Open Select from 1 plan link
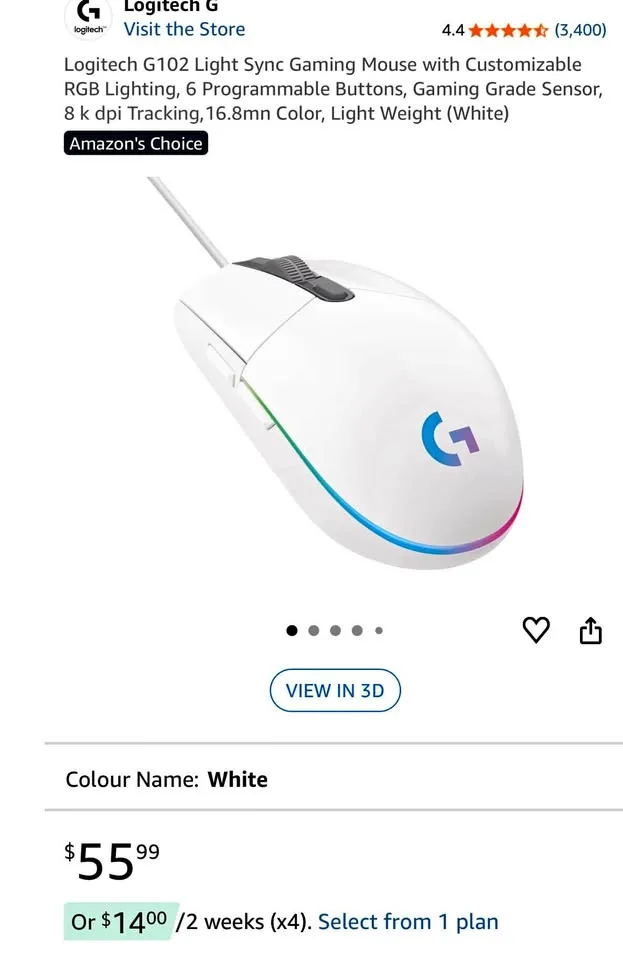 click(x=408, y=921)
